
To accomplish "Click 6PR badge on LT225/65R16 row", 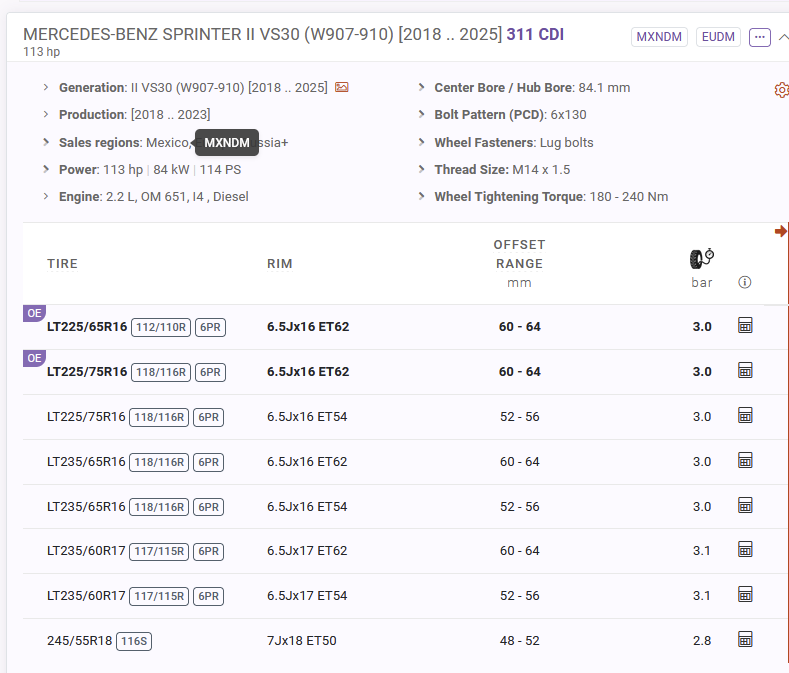I will (210, 327).
